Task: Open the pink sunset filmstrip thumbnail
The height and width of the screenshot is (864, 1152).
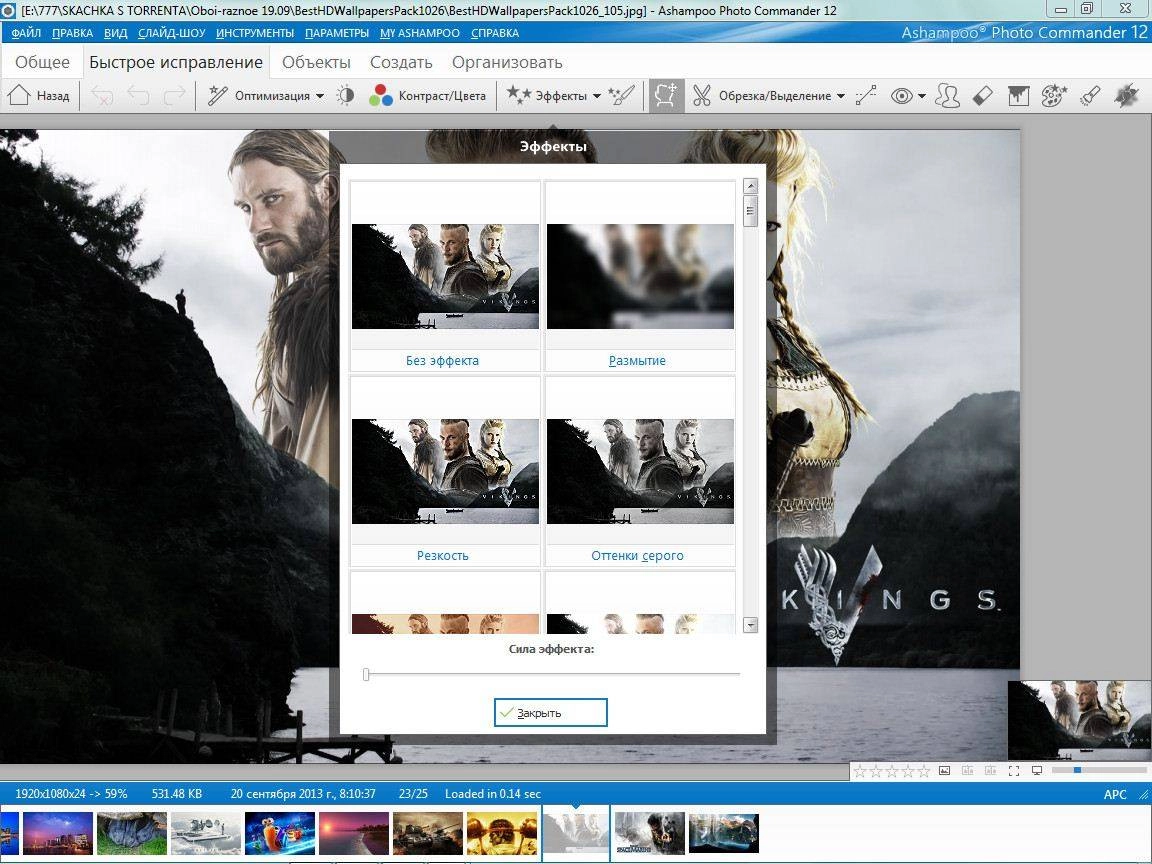Action: pyautogui.click(x=353, y=833)
